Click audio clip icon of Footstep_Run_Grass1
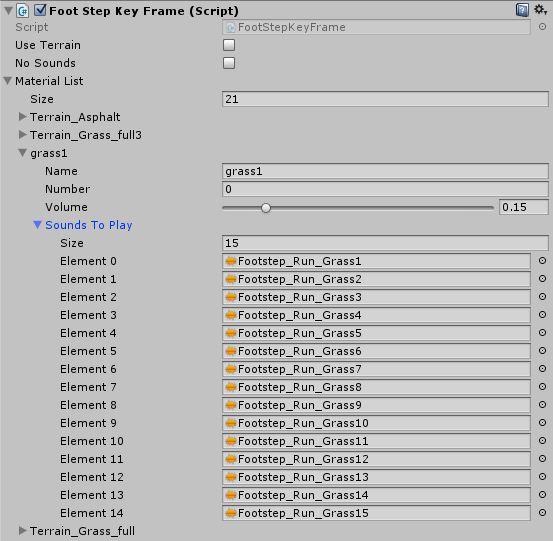The image size is (553, 541). click(x=231, y=261)
